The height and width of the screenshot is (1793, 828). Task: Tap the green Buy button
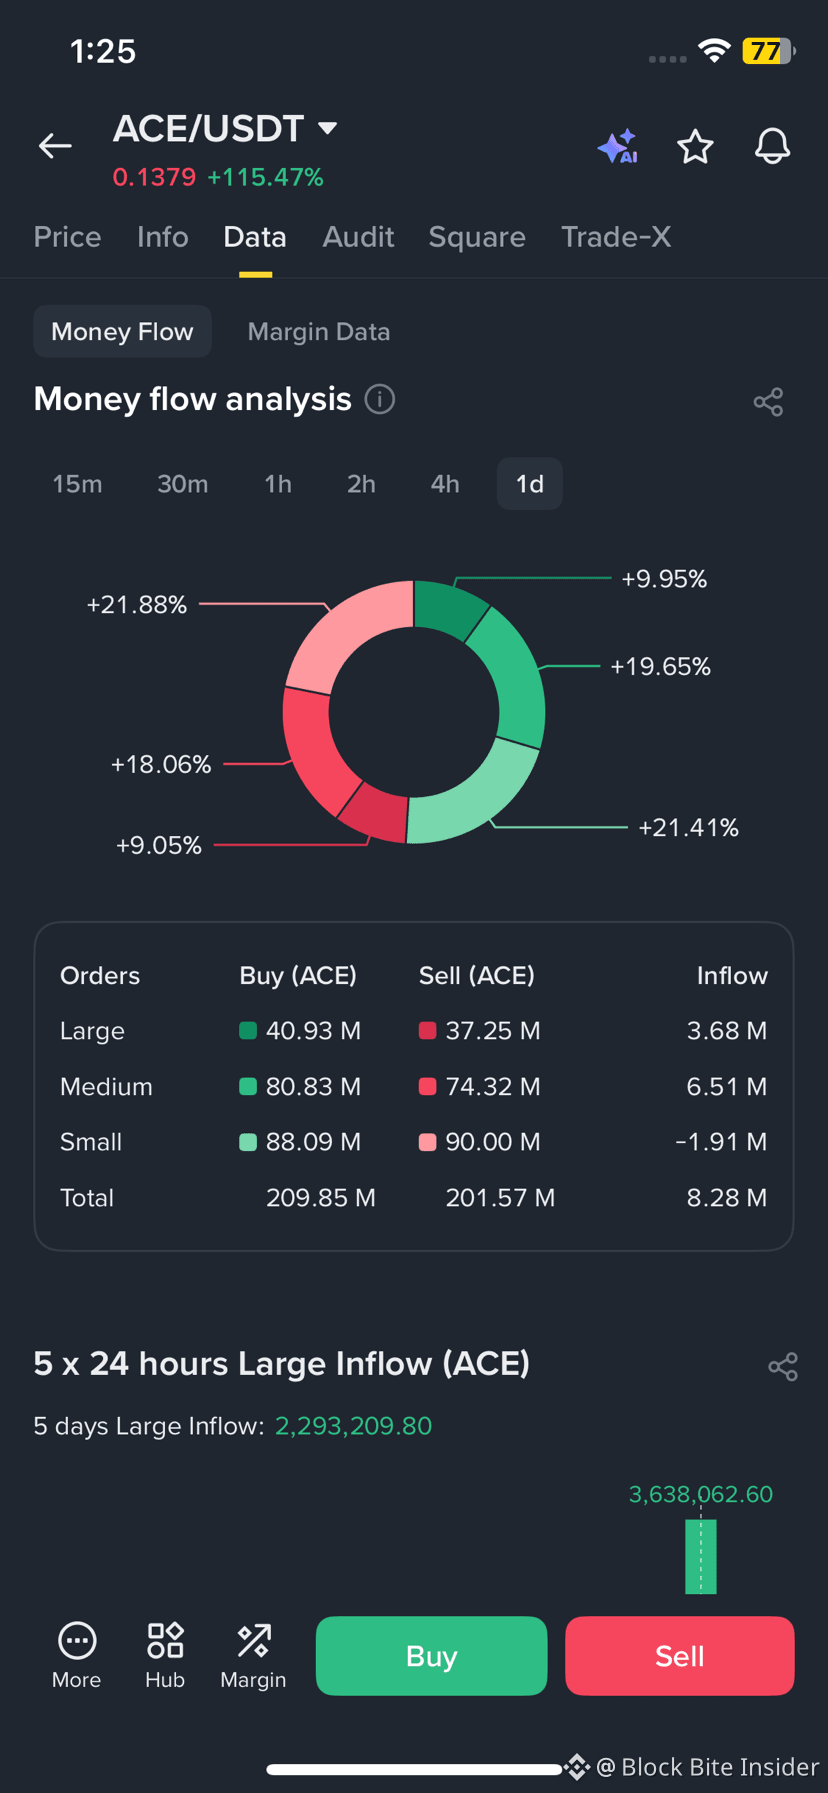click(x=431, y=1656)
